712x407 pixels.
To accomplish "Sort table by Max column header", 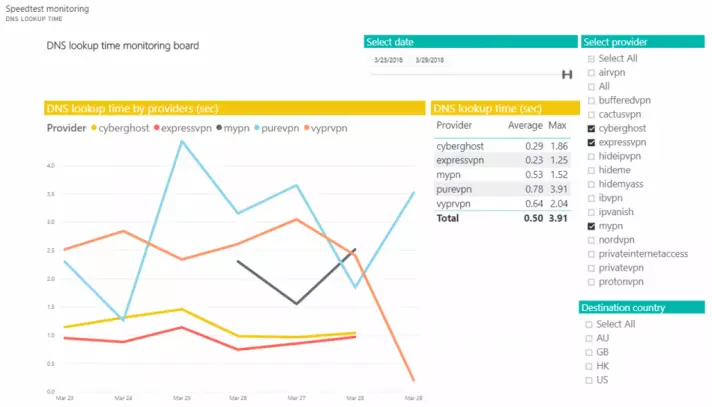I will click(558, 126).
